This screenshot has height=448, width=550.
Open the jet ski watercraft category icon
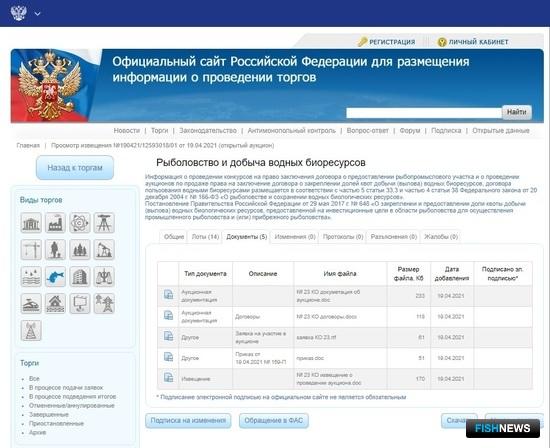31,303
